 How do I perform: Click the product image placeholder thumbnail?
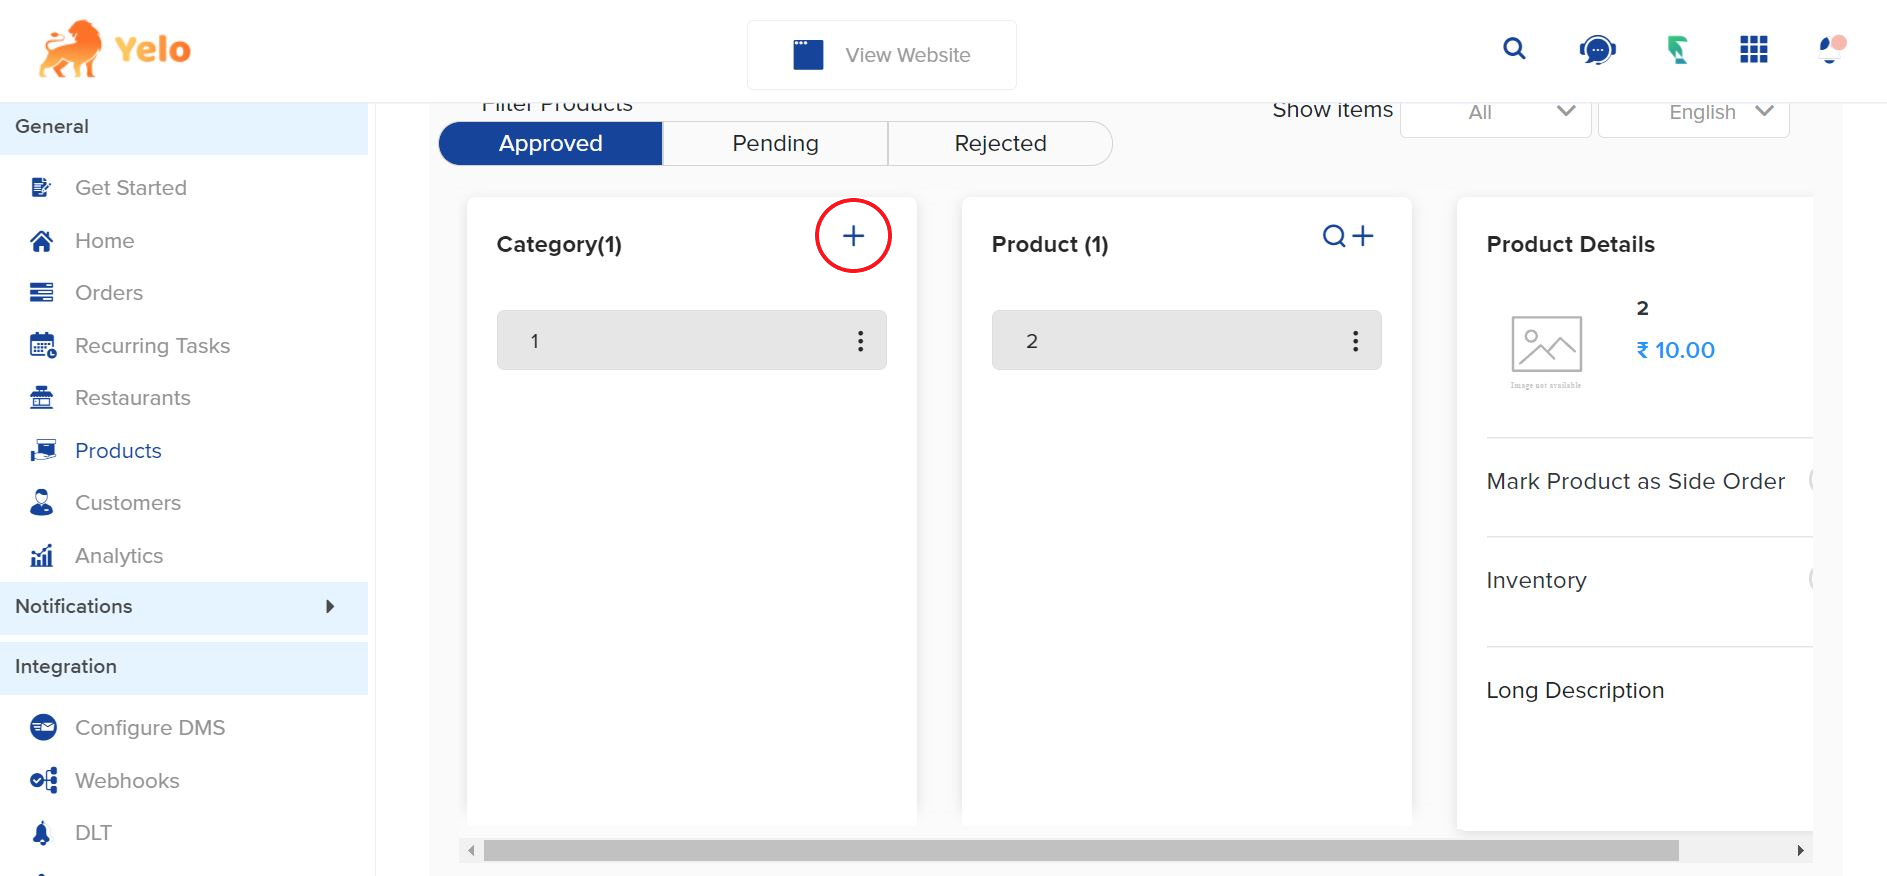point(1546,350)
